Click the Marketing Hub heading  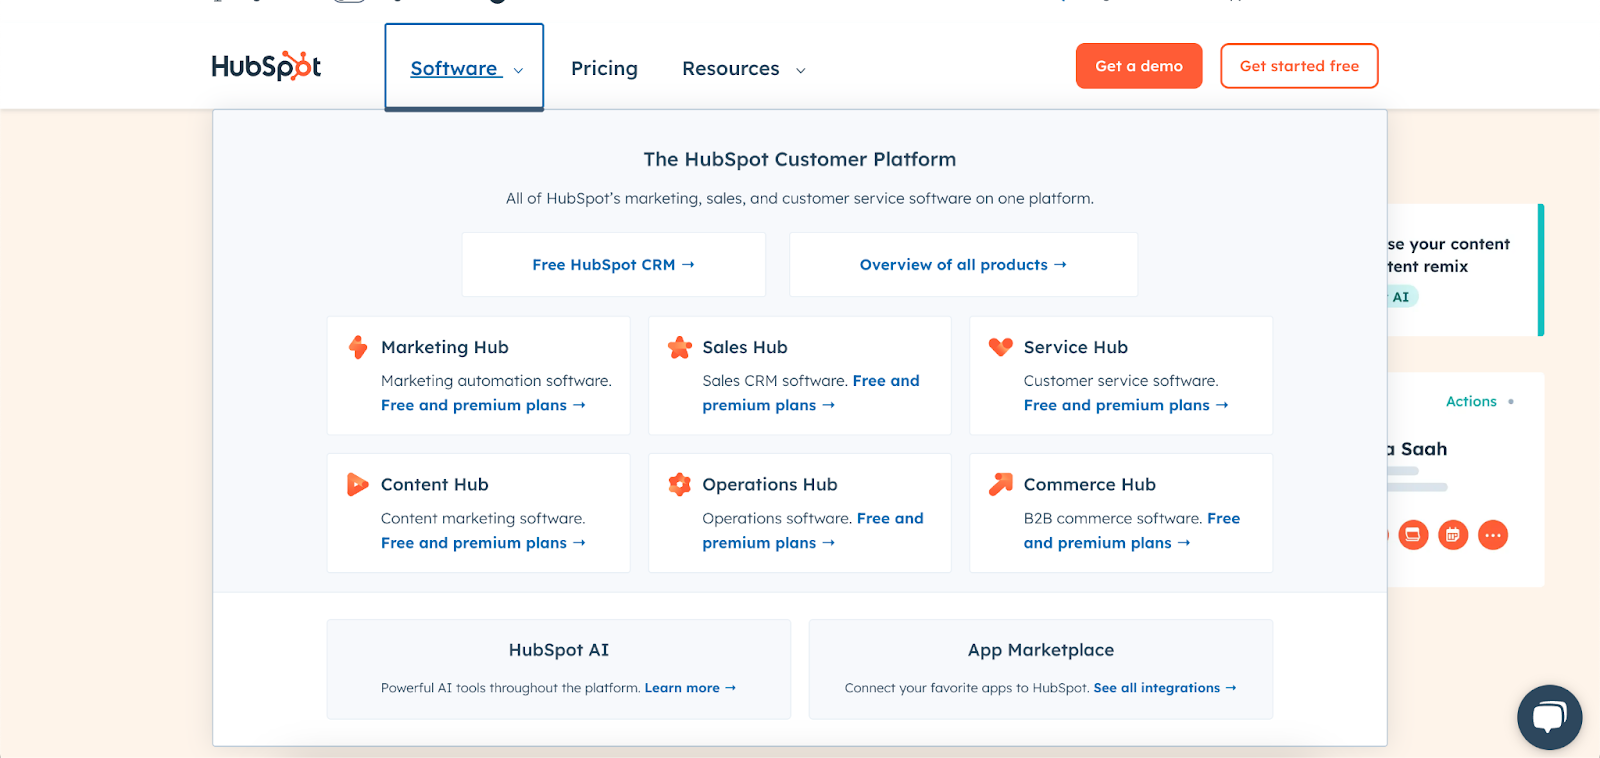click(445, 347)
